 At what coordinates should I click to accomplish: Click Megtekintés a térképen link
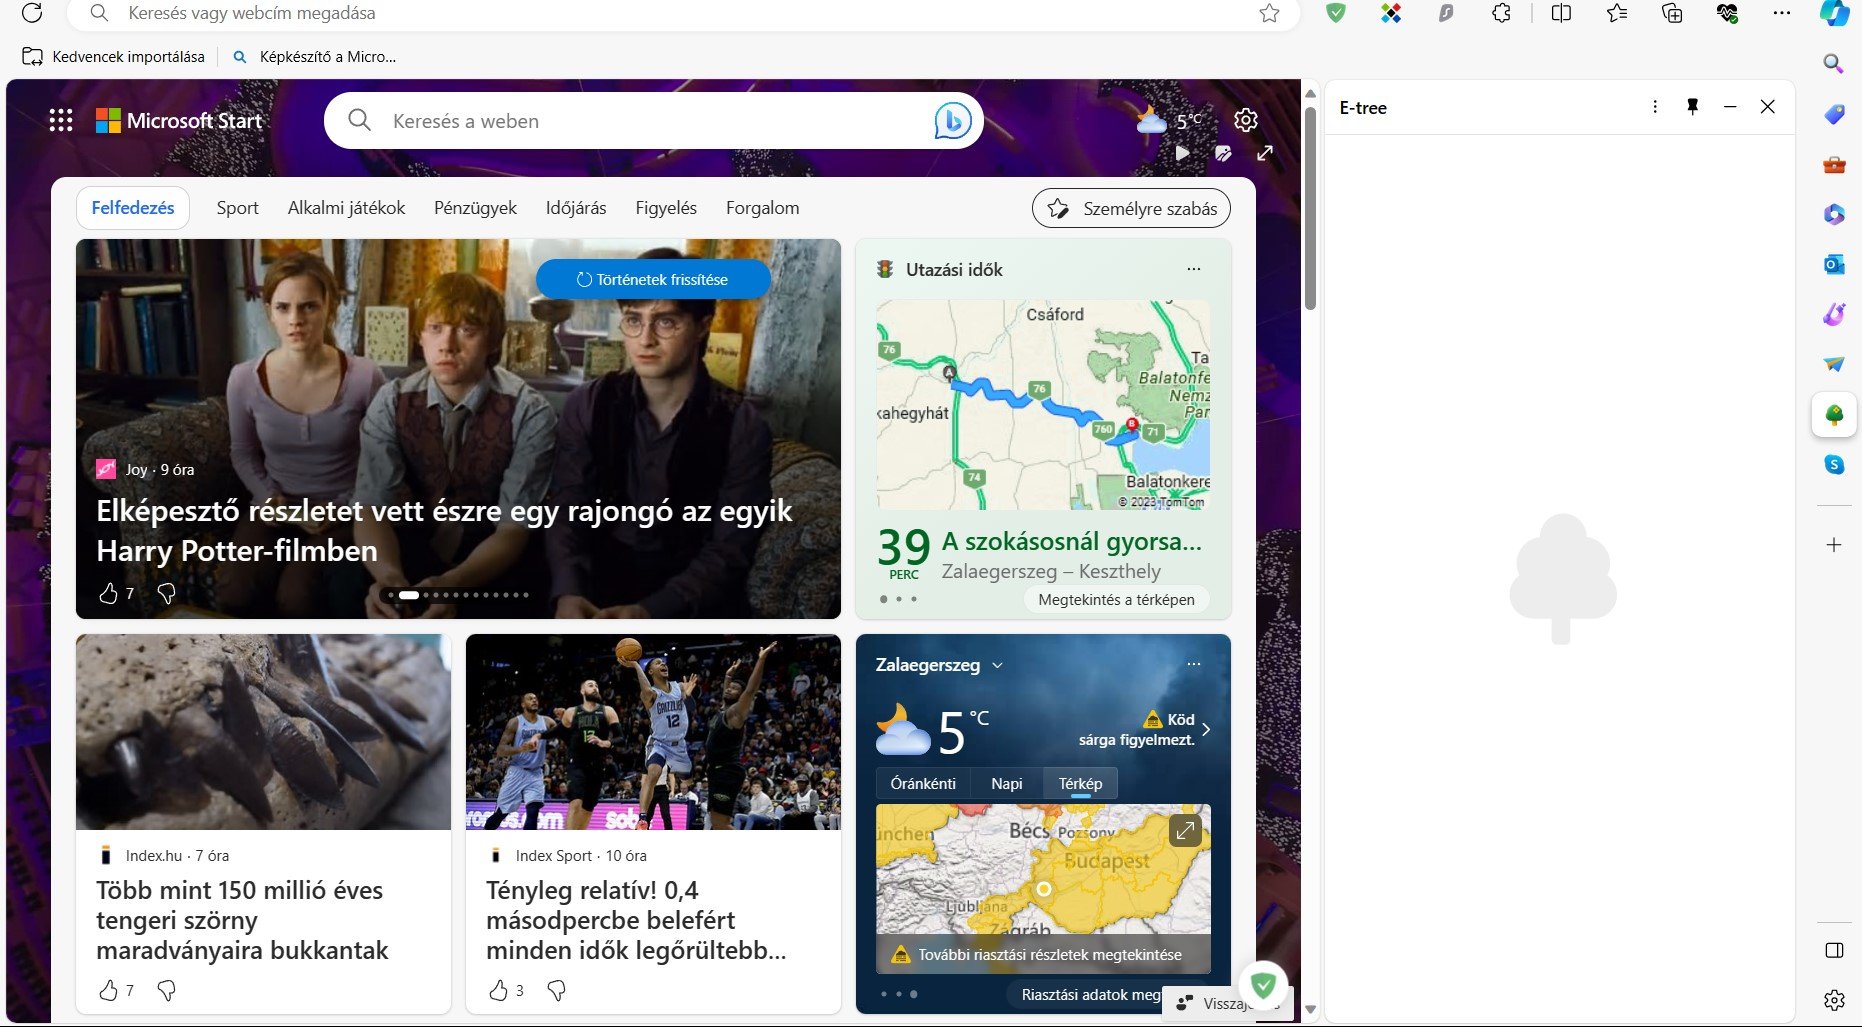pyautogui.click(x=1116, y=600)
